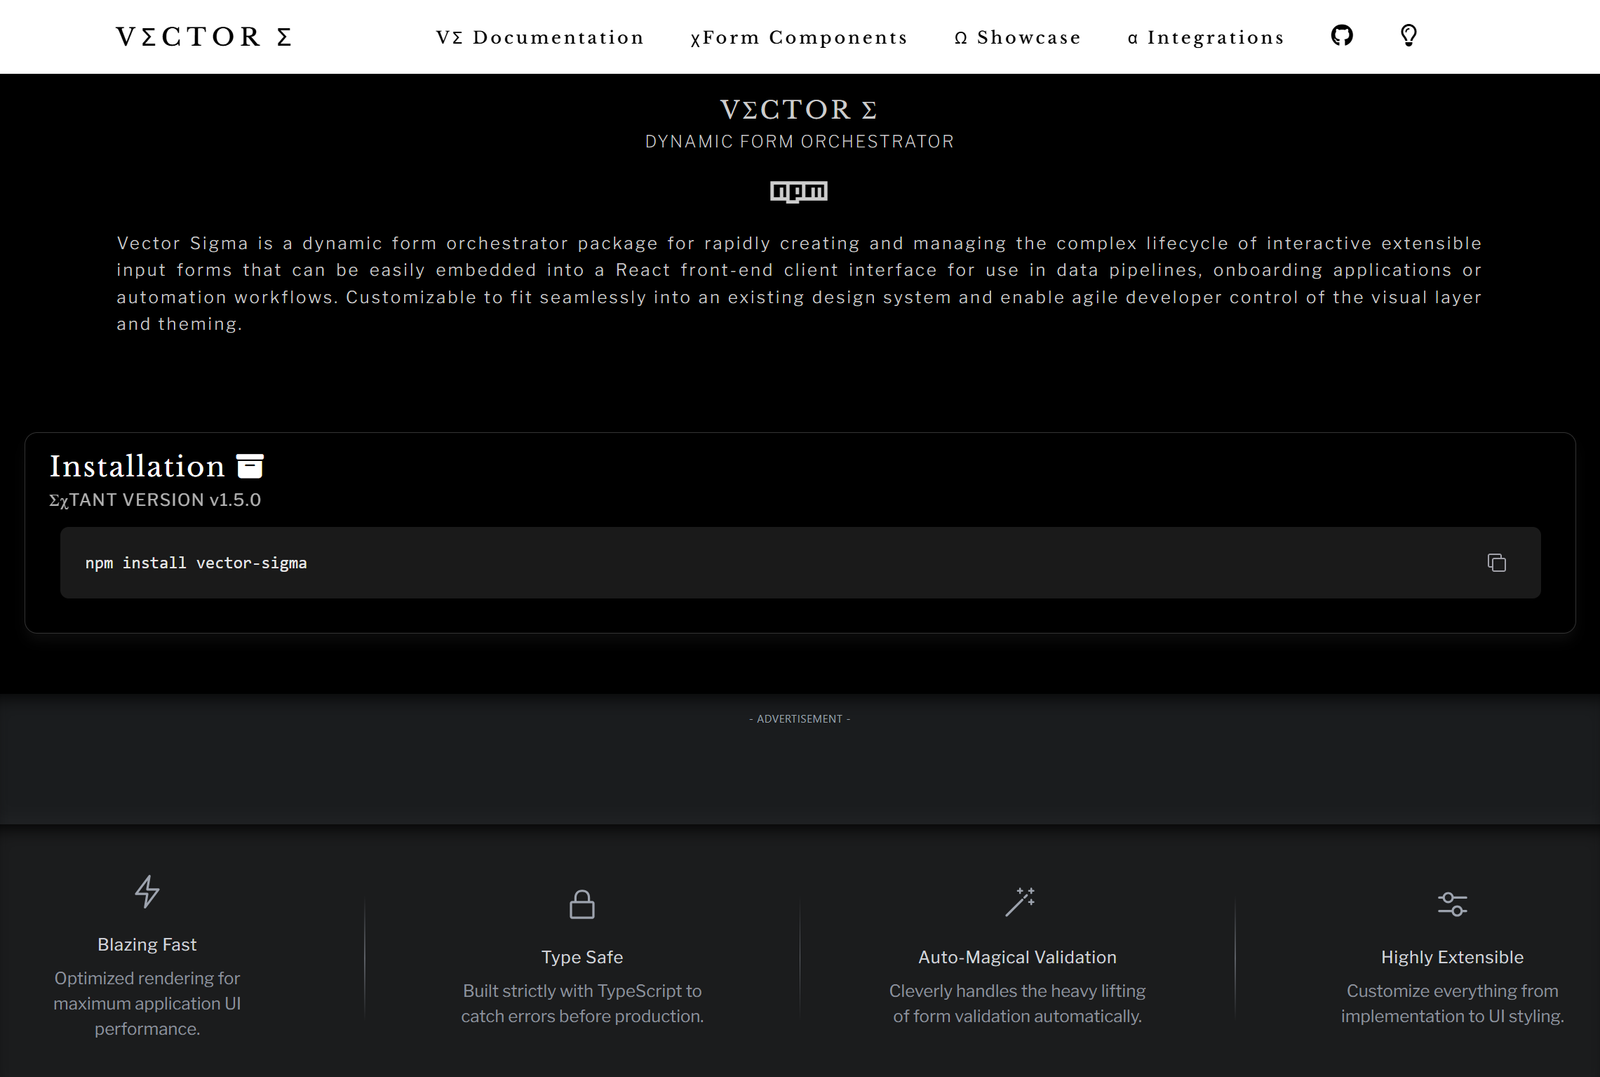This screenshot has height=1077, width=1600.
Task: Select the Auto-Magical Validation title
Action: (x=1017, y=957)
